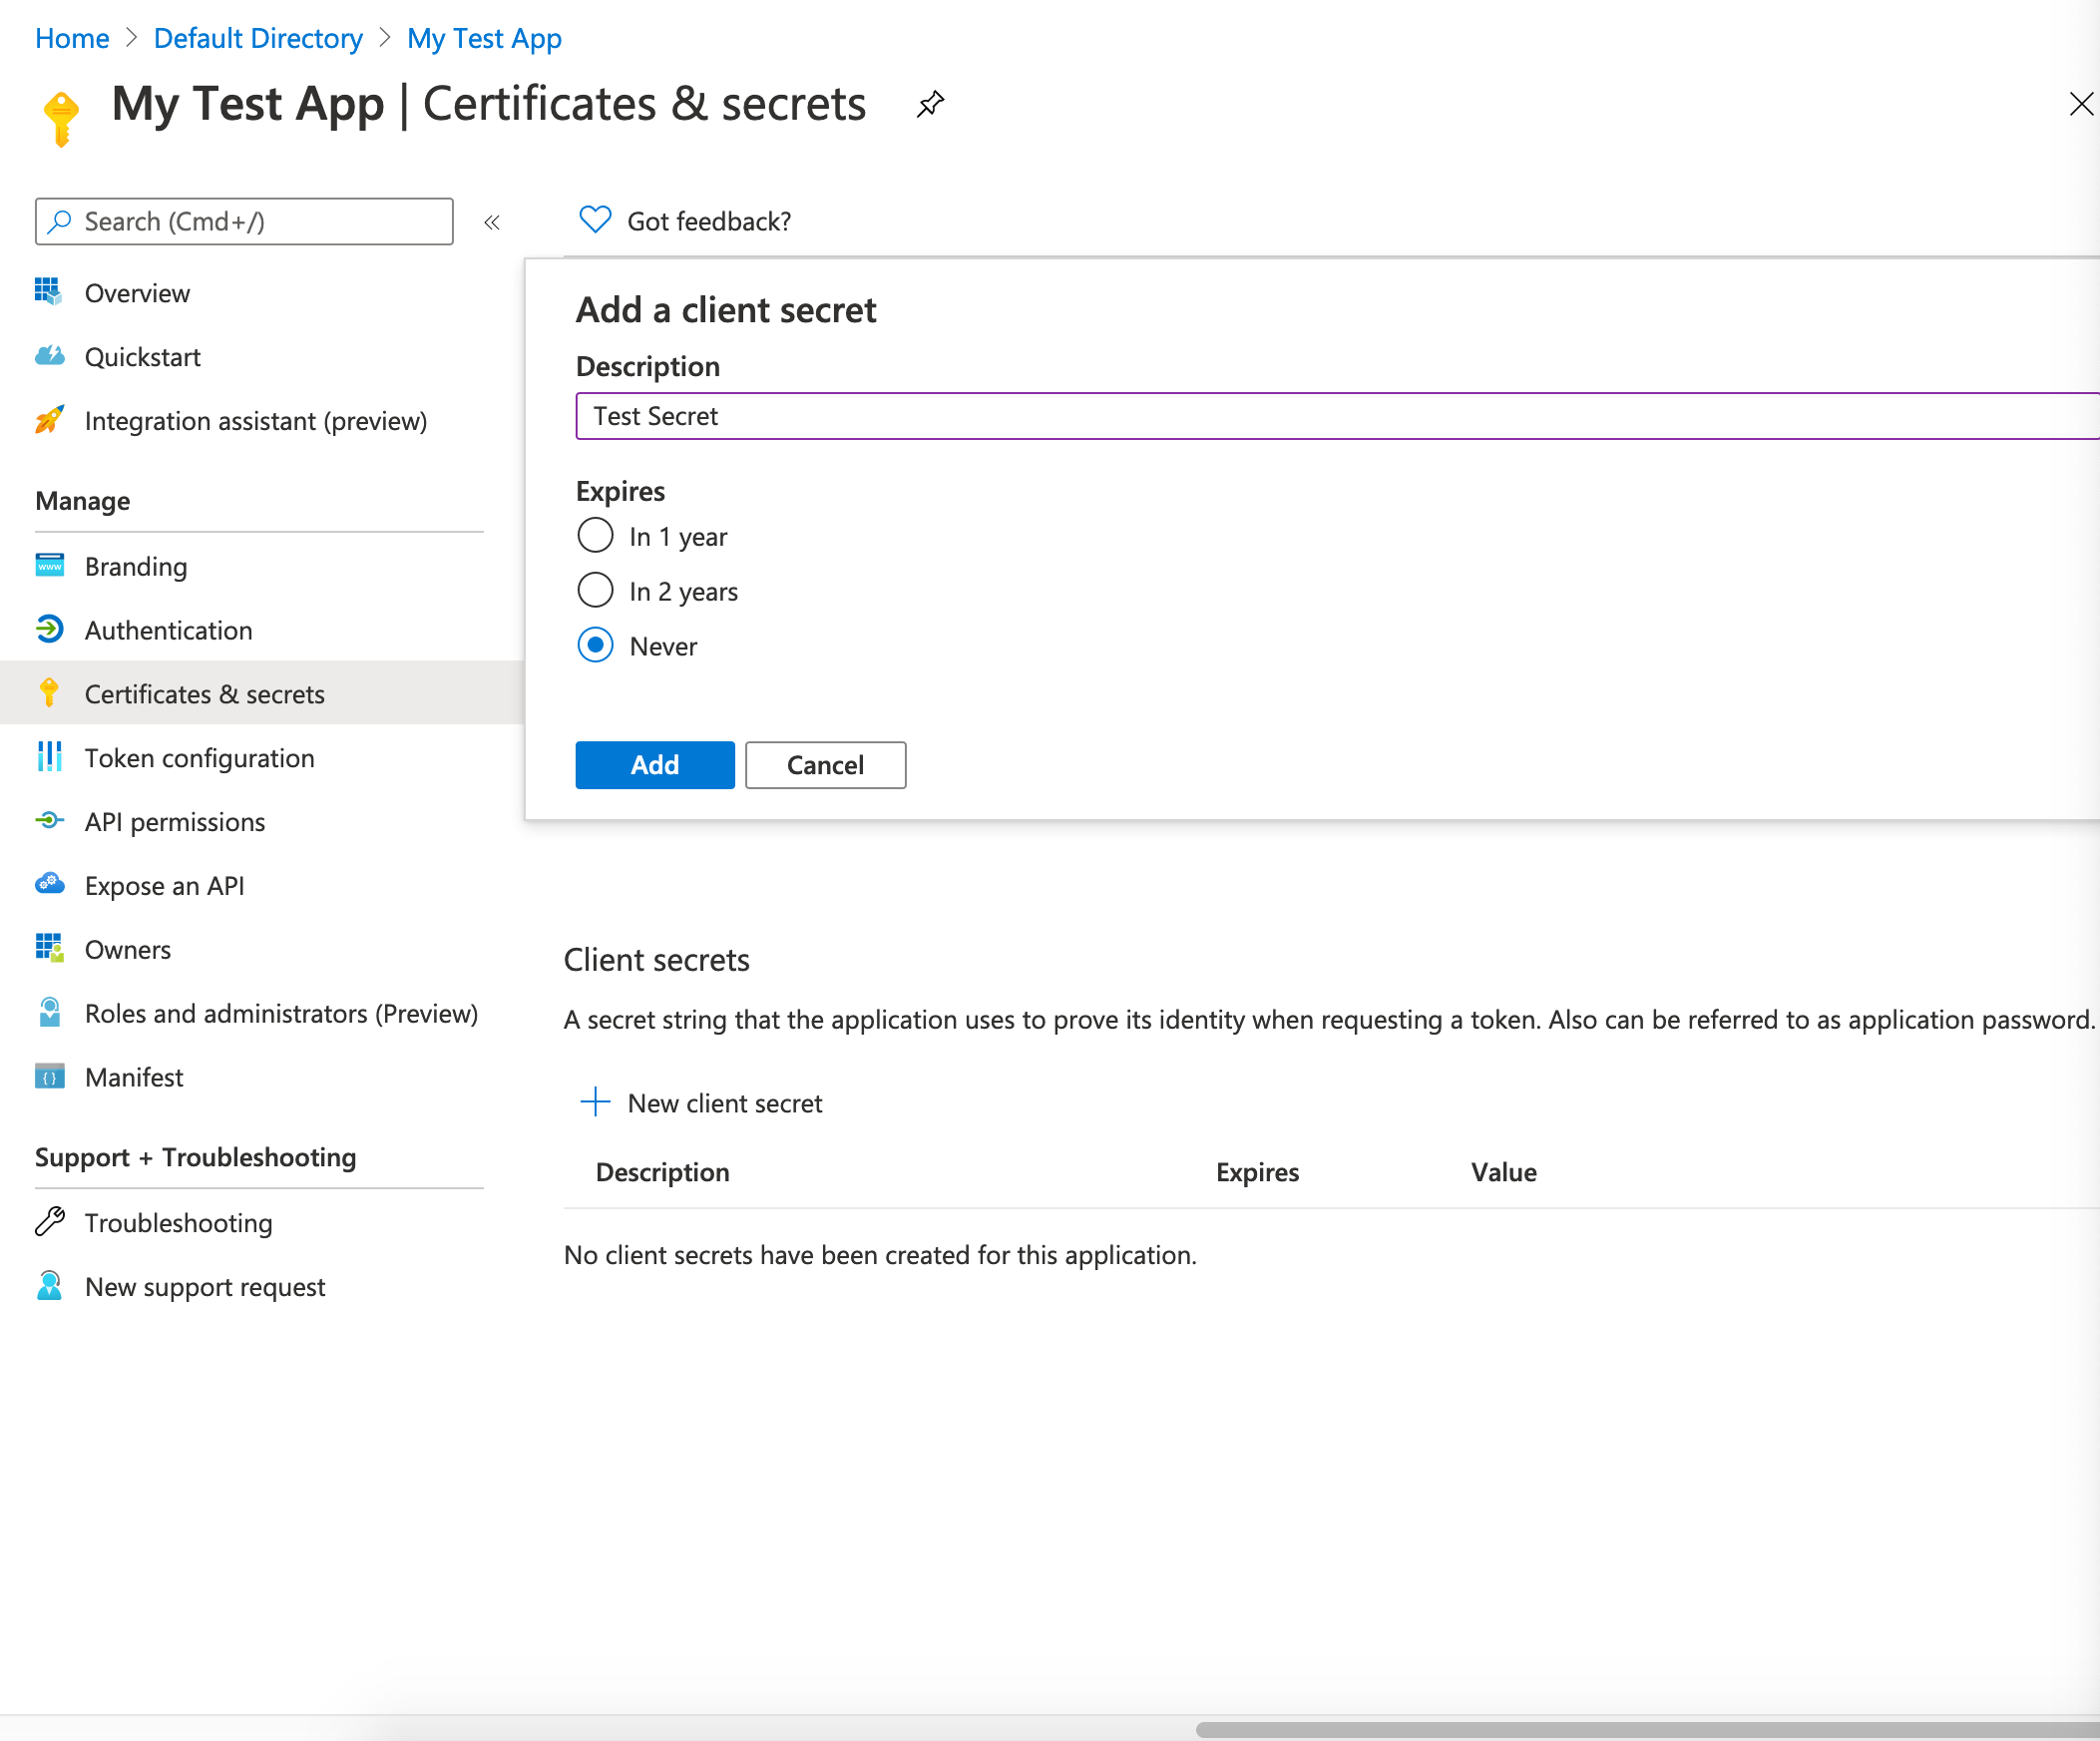Viewport: 2100px width, 1741px height.
Task: Select the Authentication section icon
Action: (49, 630)
